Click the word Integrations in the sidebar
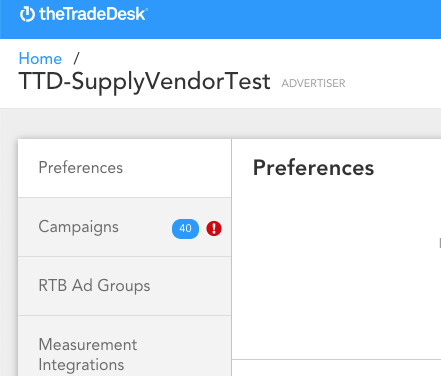 81,365
